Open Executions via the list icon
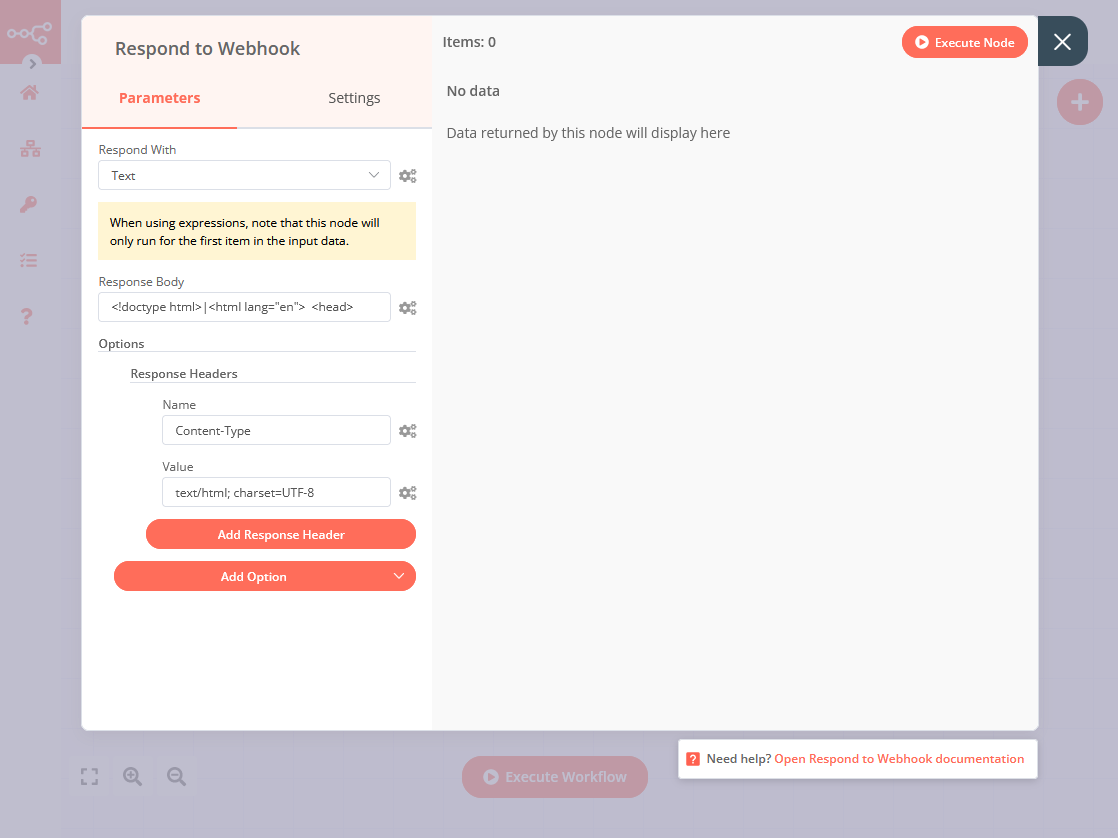This screenshot has width=1118, height=838. pos(30,260)
